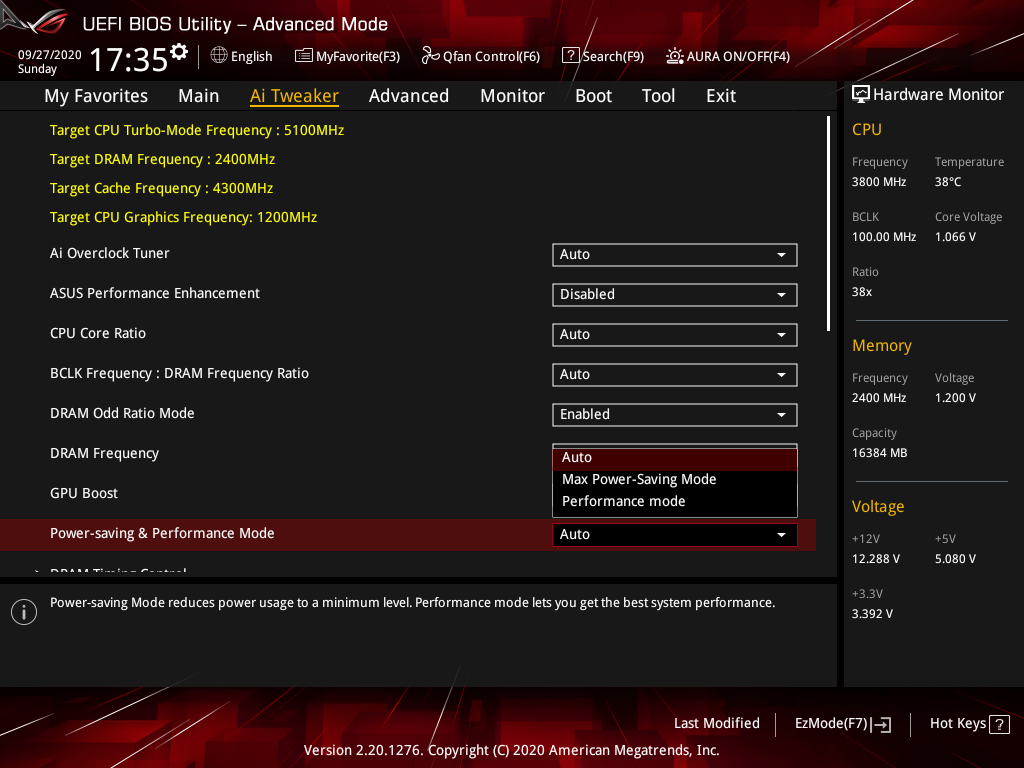Switch to the Boot tab
Viewport: 1024px width, 768px height.
pos(593,96)
